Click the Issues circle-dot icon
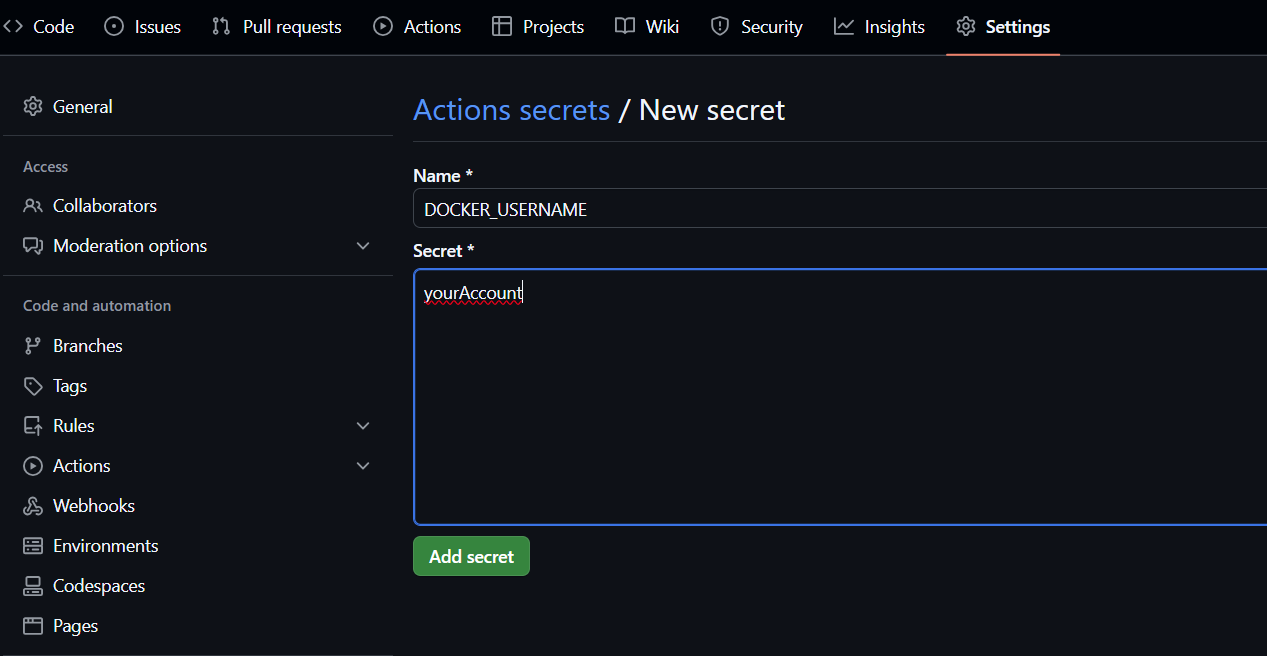 pyautogui.click(x=114, y=27)
